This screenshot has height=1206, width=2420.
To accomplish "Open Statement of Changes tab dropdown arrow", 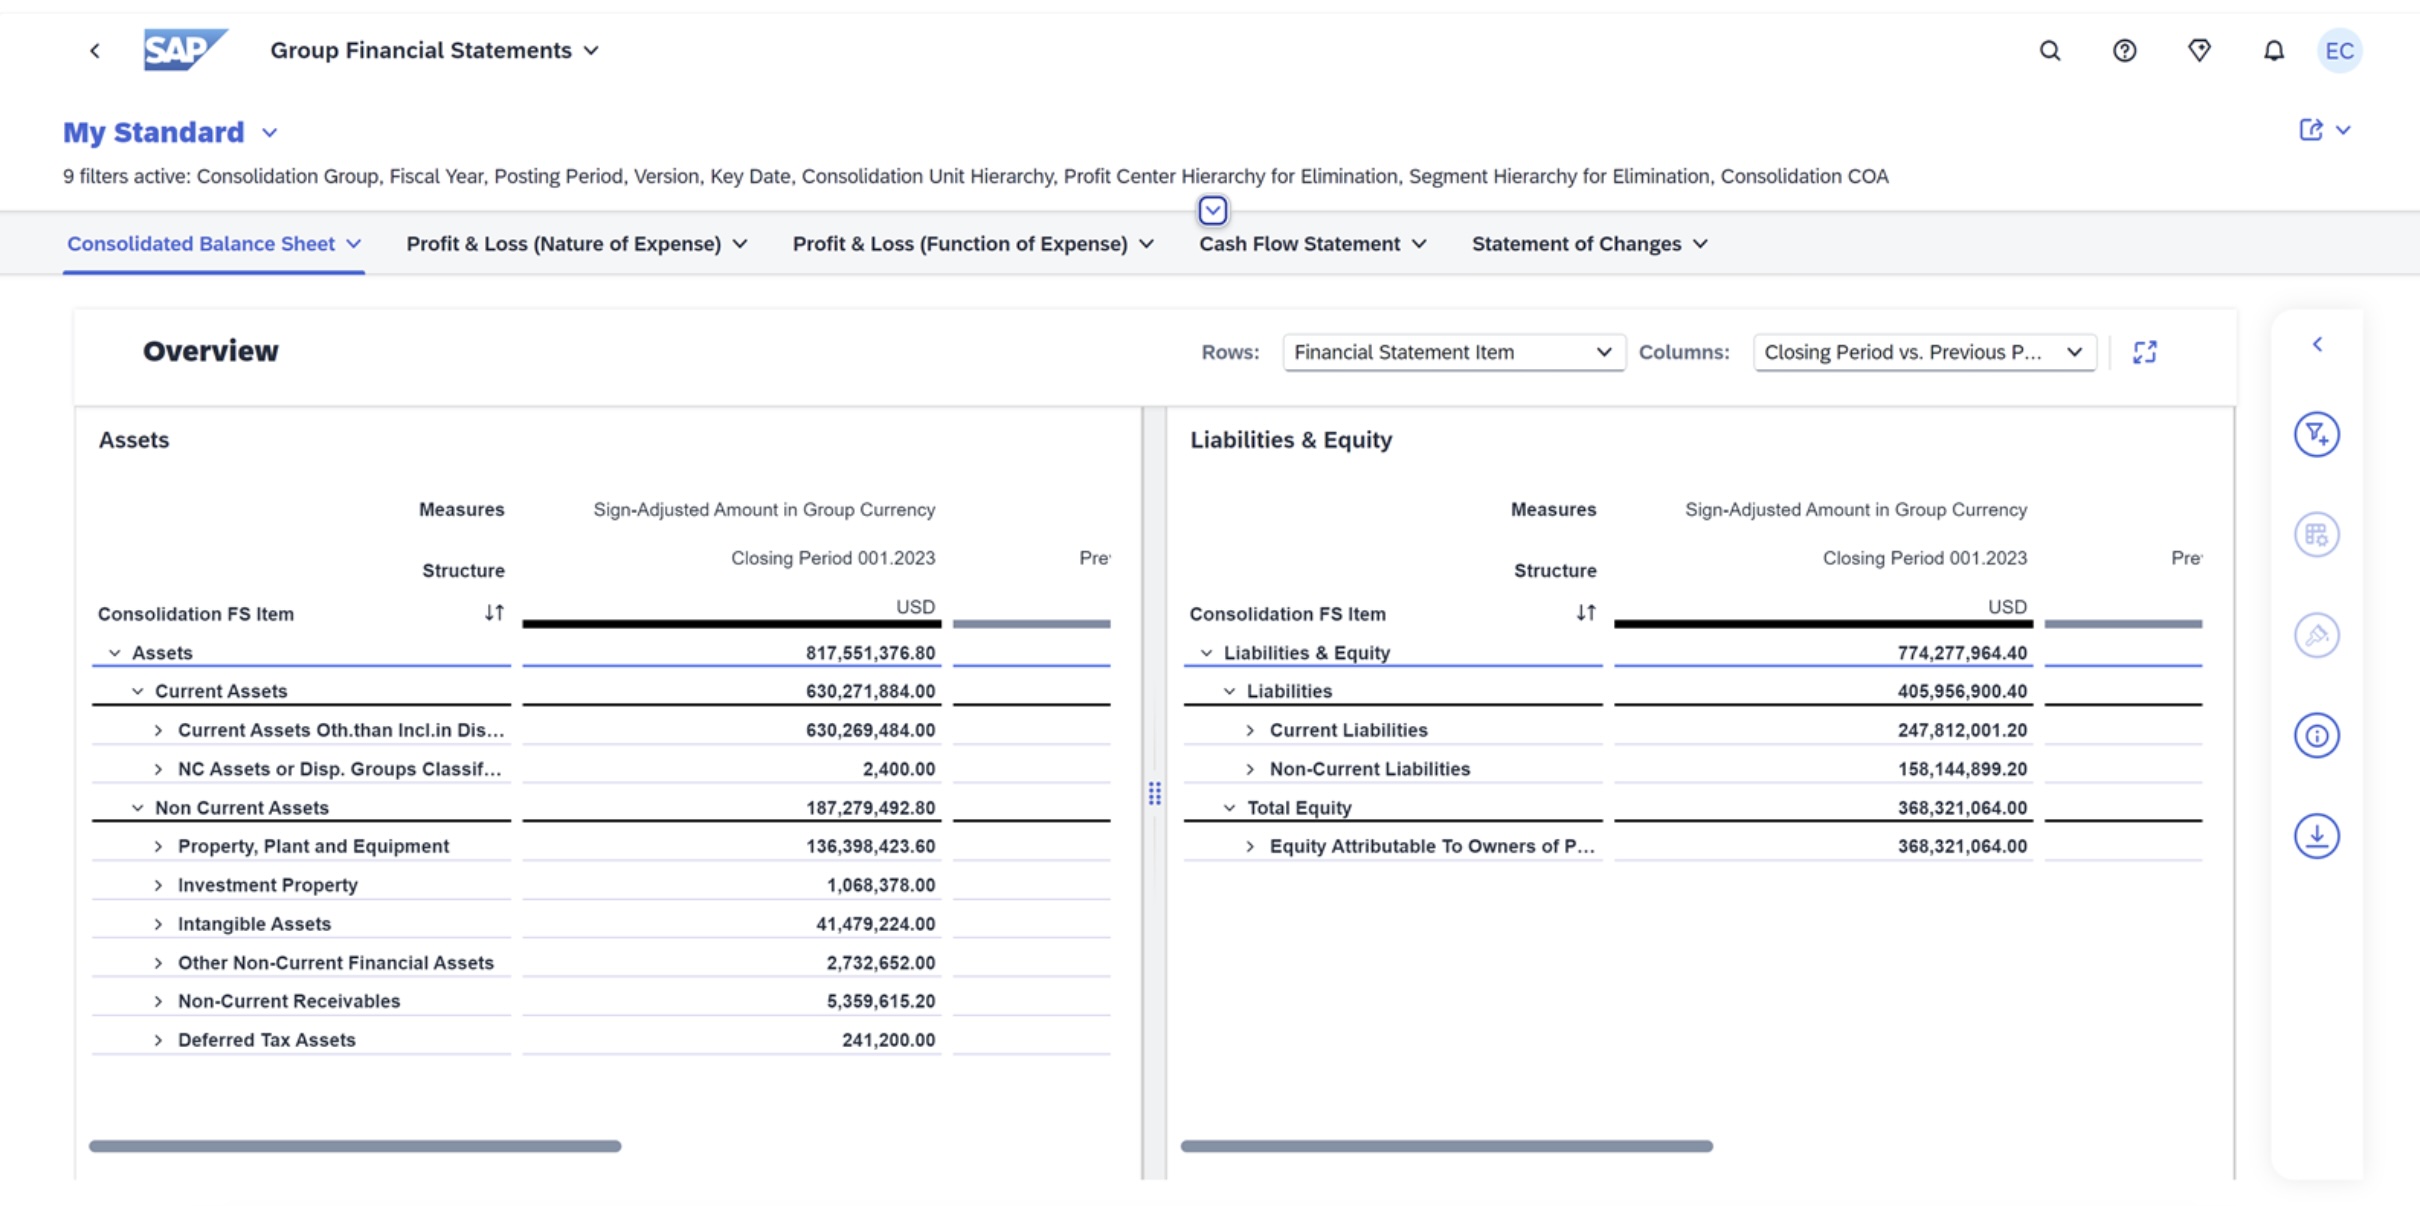I will [x=1700, y=244].
